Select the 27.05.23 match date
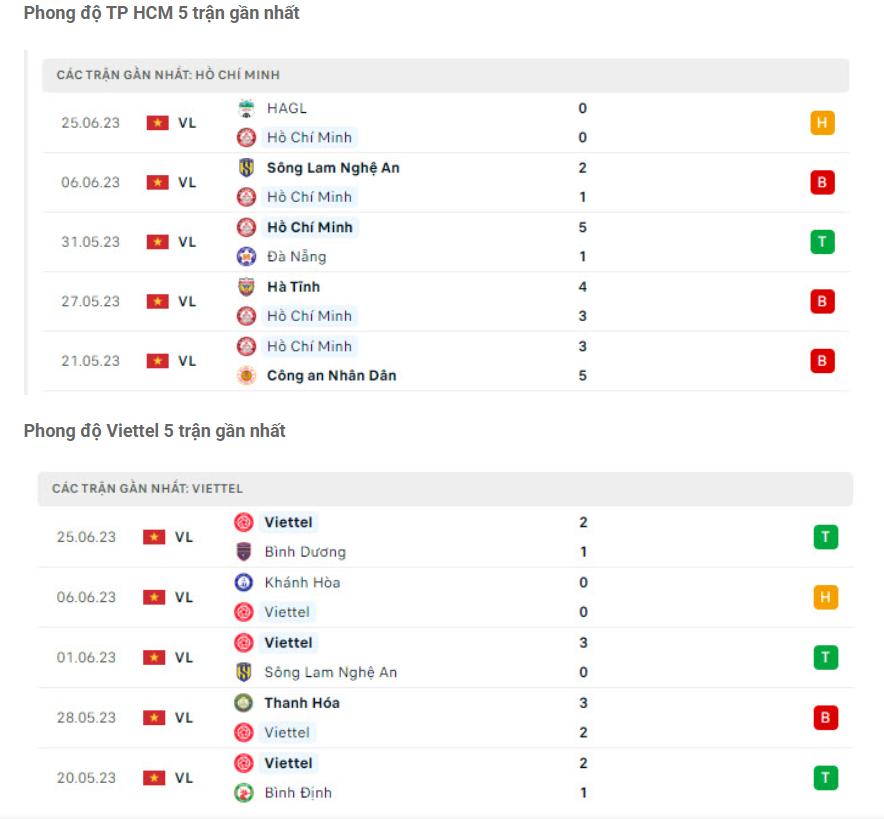 pyautogui.click(x=90, y=301)
